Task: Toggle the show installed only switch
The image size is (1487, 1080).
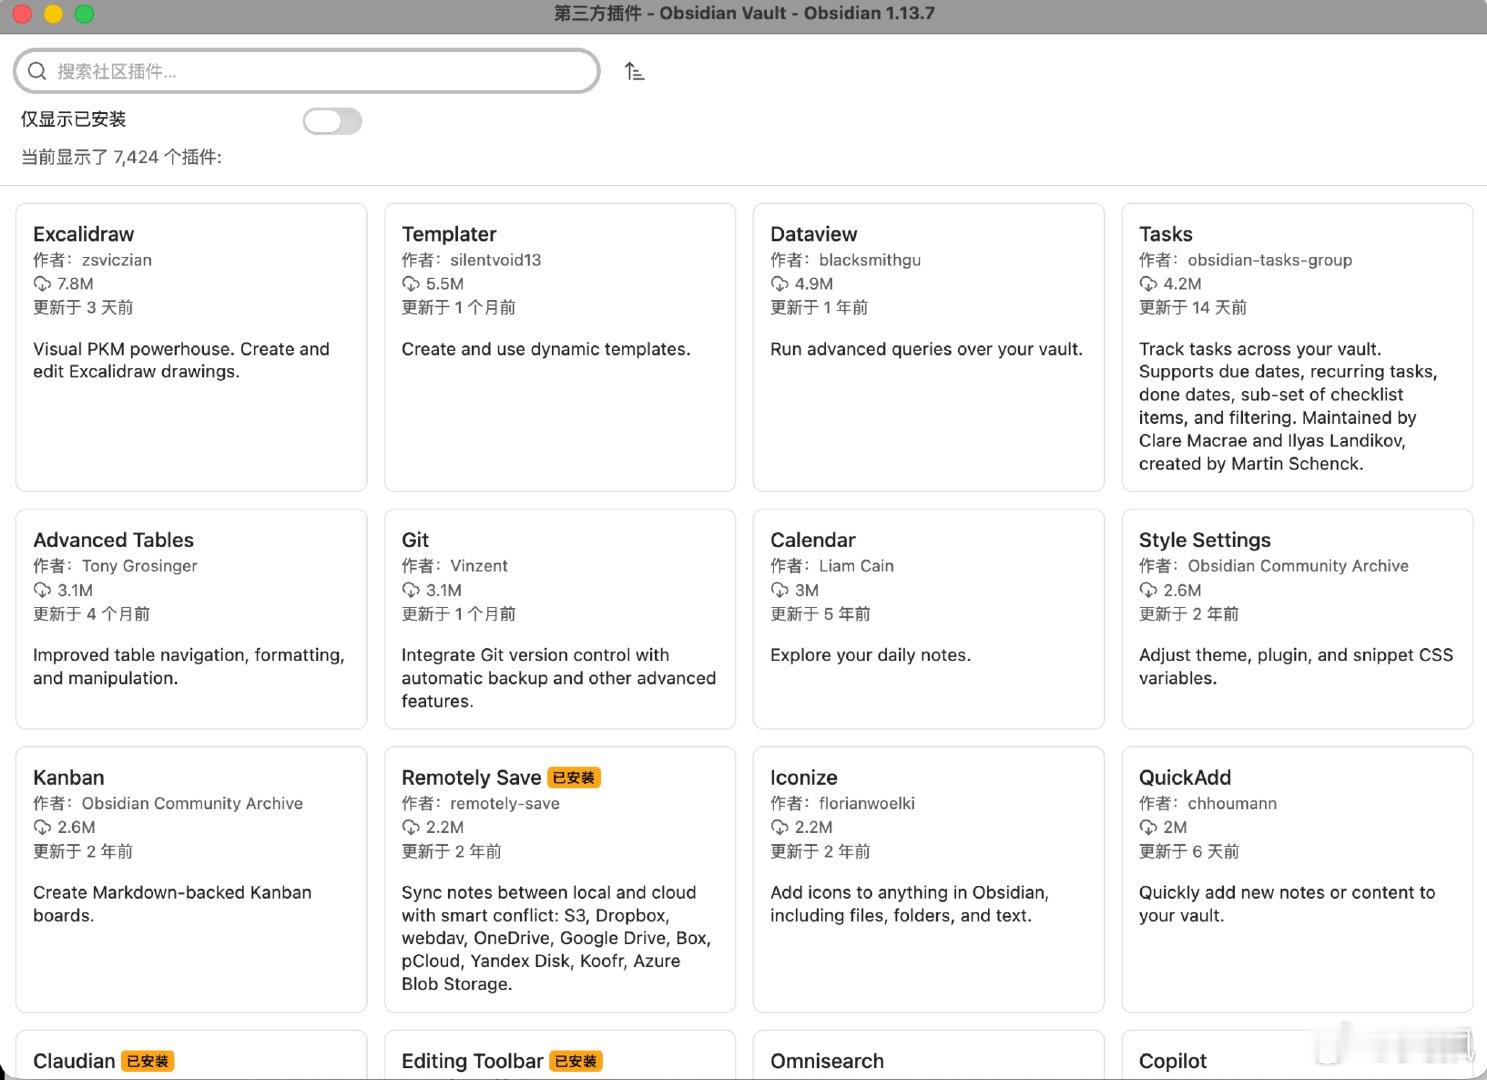Action: (332, 121)
